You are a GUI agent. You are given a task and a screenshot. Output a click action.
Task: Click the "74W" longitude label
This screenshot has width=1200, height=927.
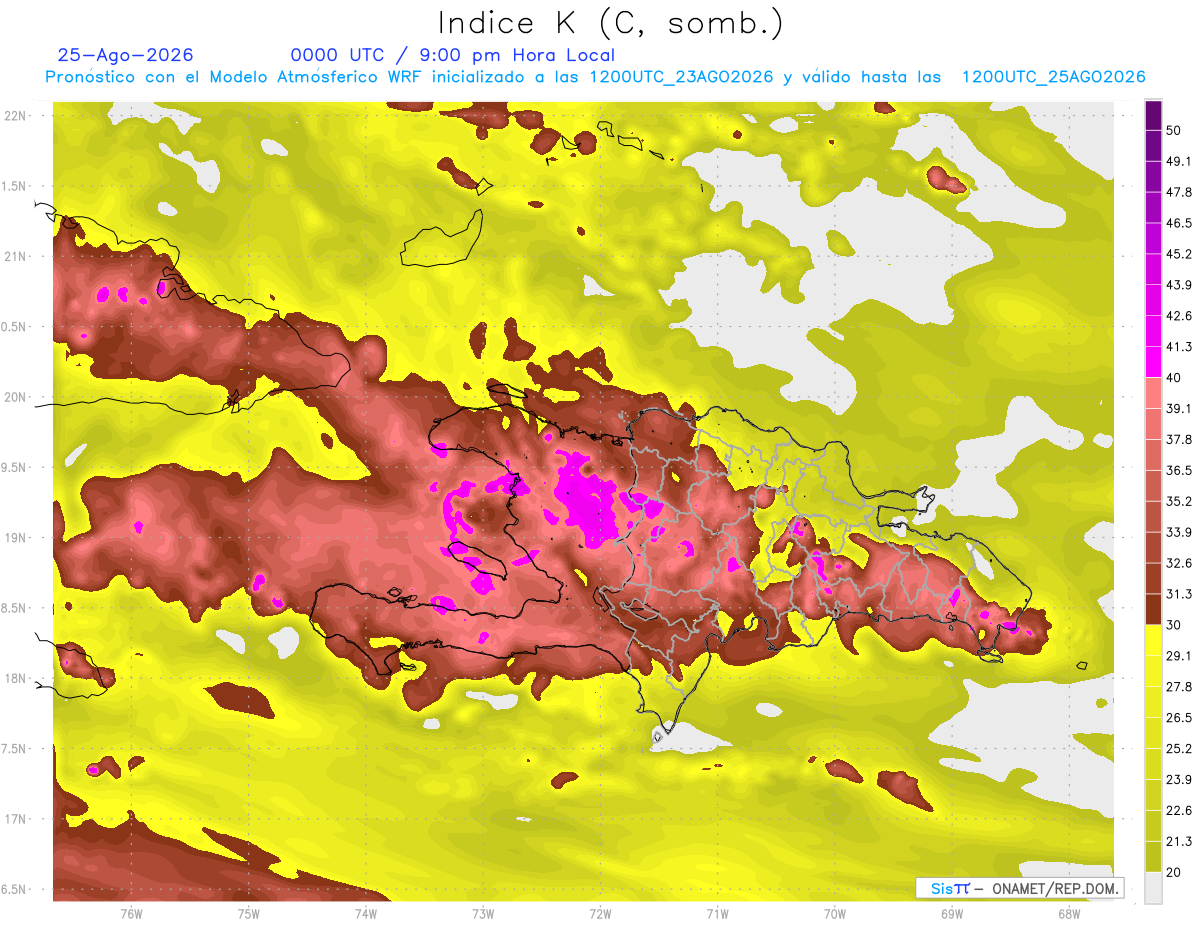[366, 914]
